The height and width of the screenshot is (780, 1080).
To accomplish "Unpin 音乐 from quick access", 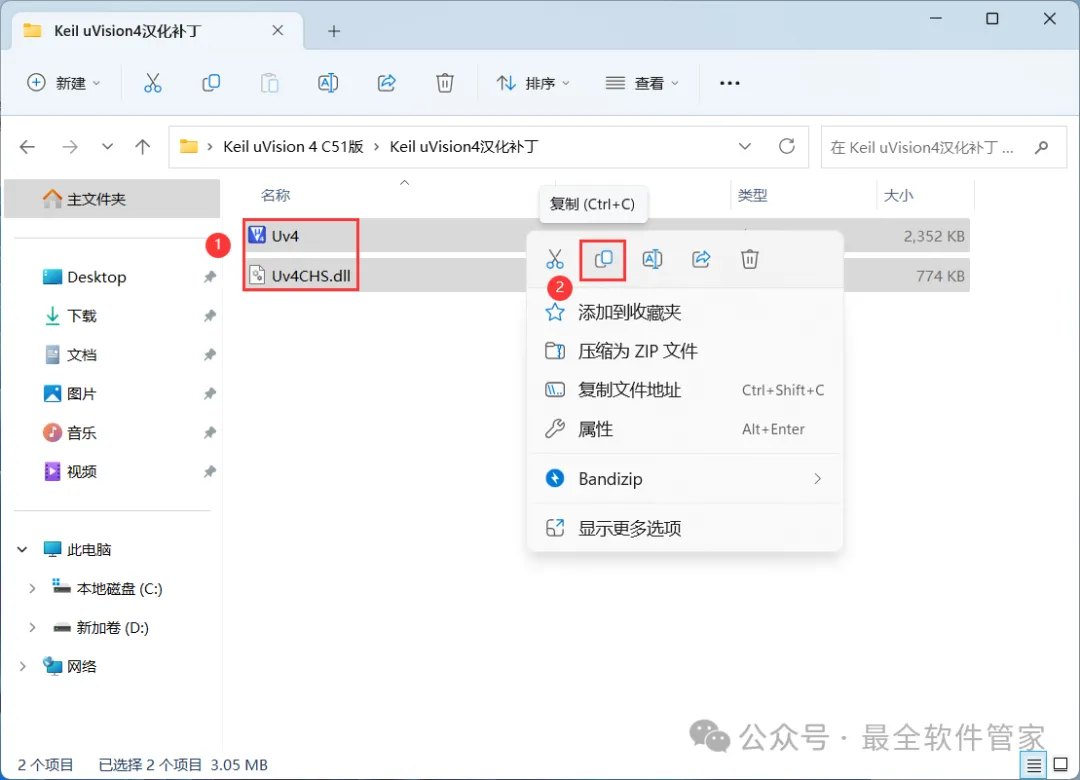I will [x=209, y=433].
